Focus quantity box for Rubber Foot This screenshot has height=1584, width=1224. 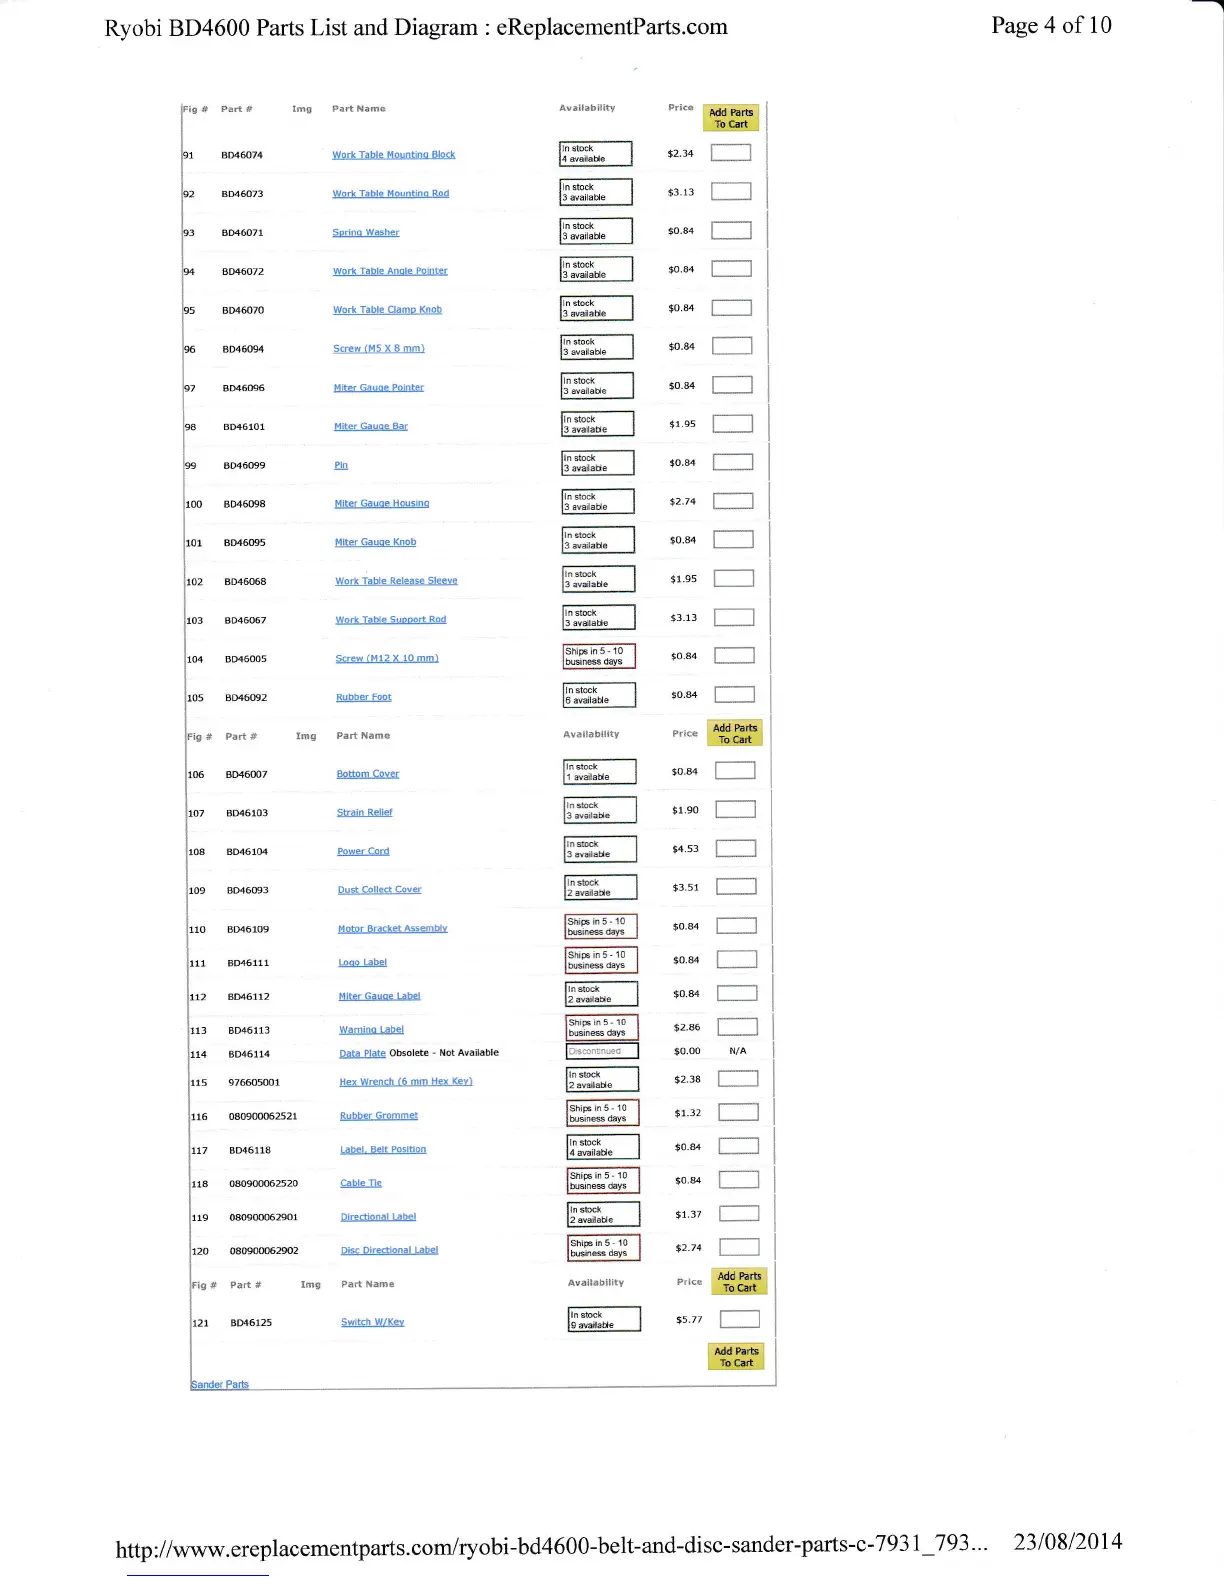[x=734, y=694]
